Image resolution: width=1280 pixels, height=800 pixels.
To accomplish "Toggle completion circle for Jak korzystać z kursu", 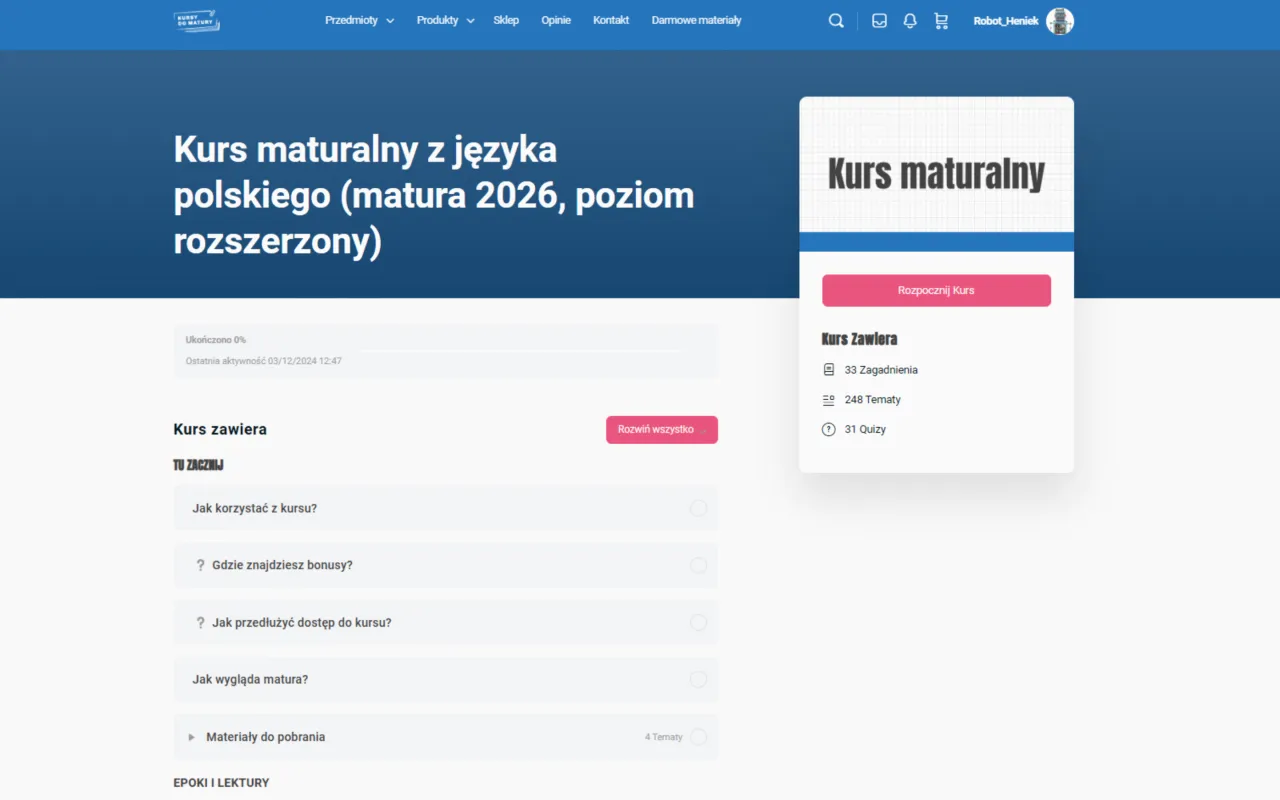I will [698, 508].
